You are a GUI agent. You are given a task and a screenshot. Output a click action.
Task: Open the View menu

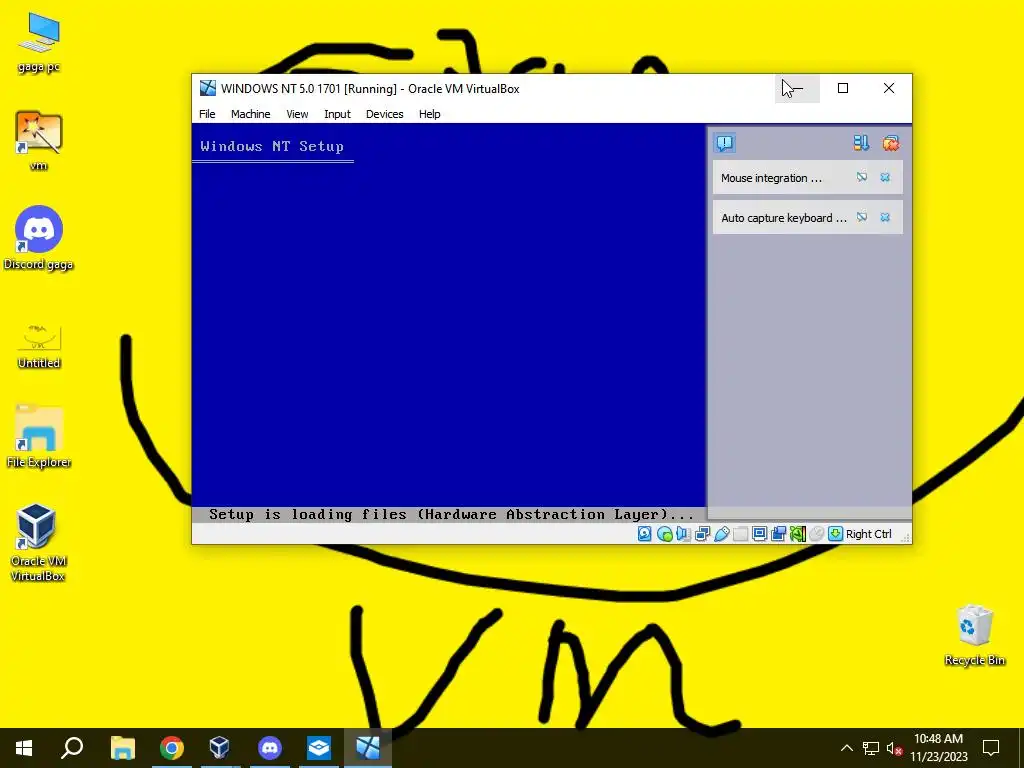297,114
